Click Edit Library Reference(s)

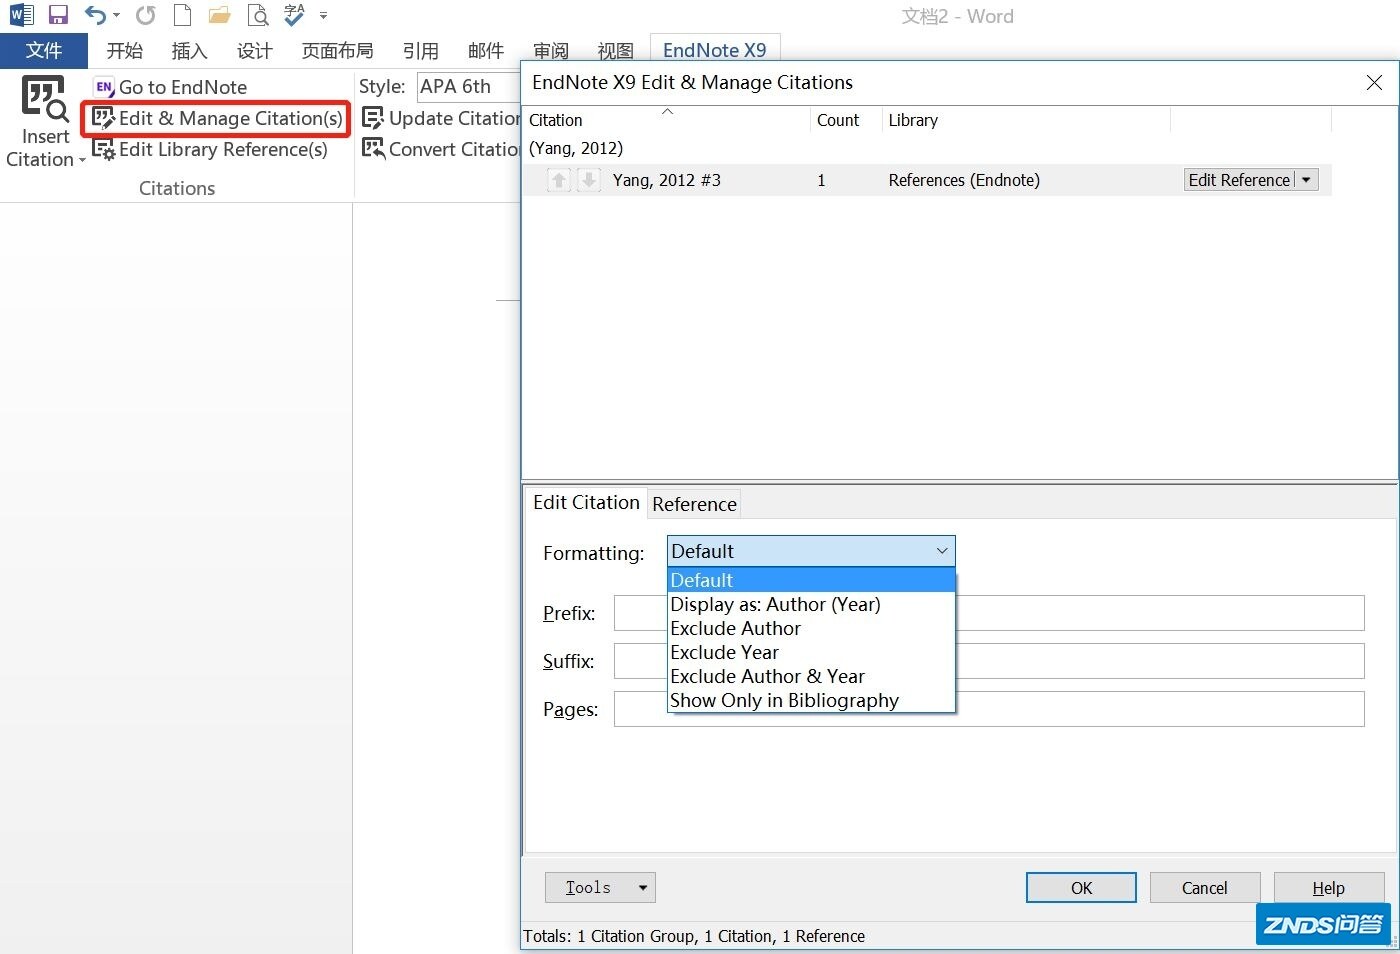pos(210,149)
